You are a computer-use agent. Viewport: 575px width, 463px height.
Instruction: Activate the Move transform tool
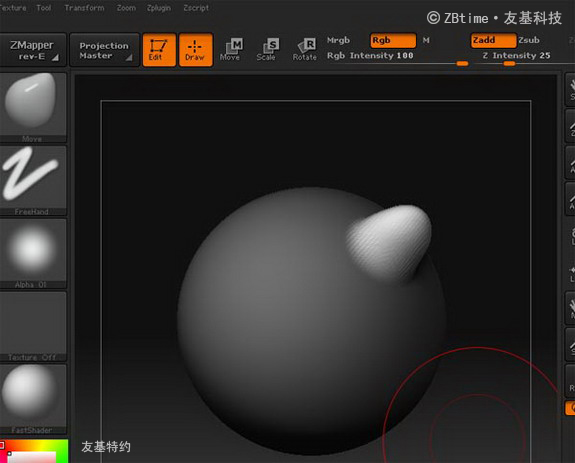[231, 50]
